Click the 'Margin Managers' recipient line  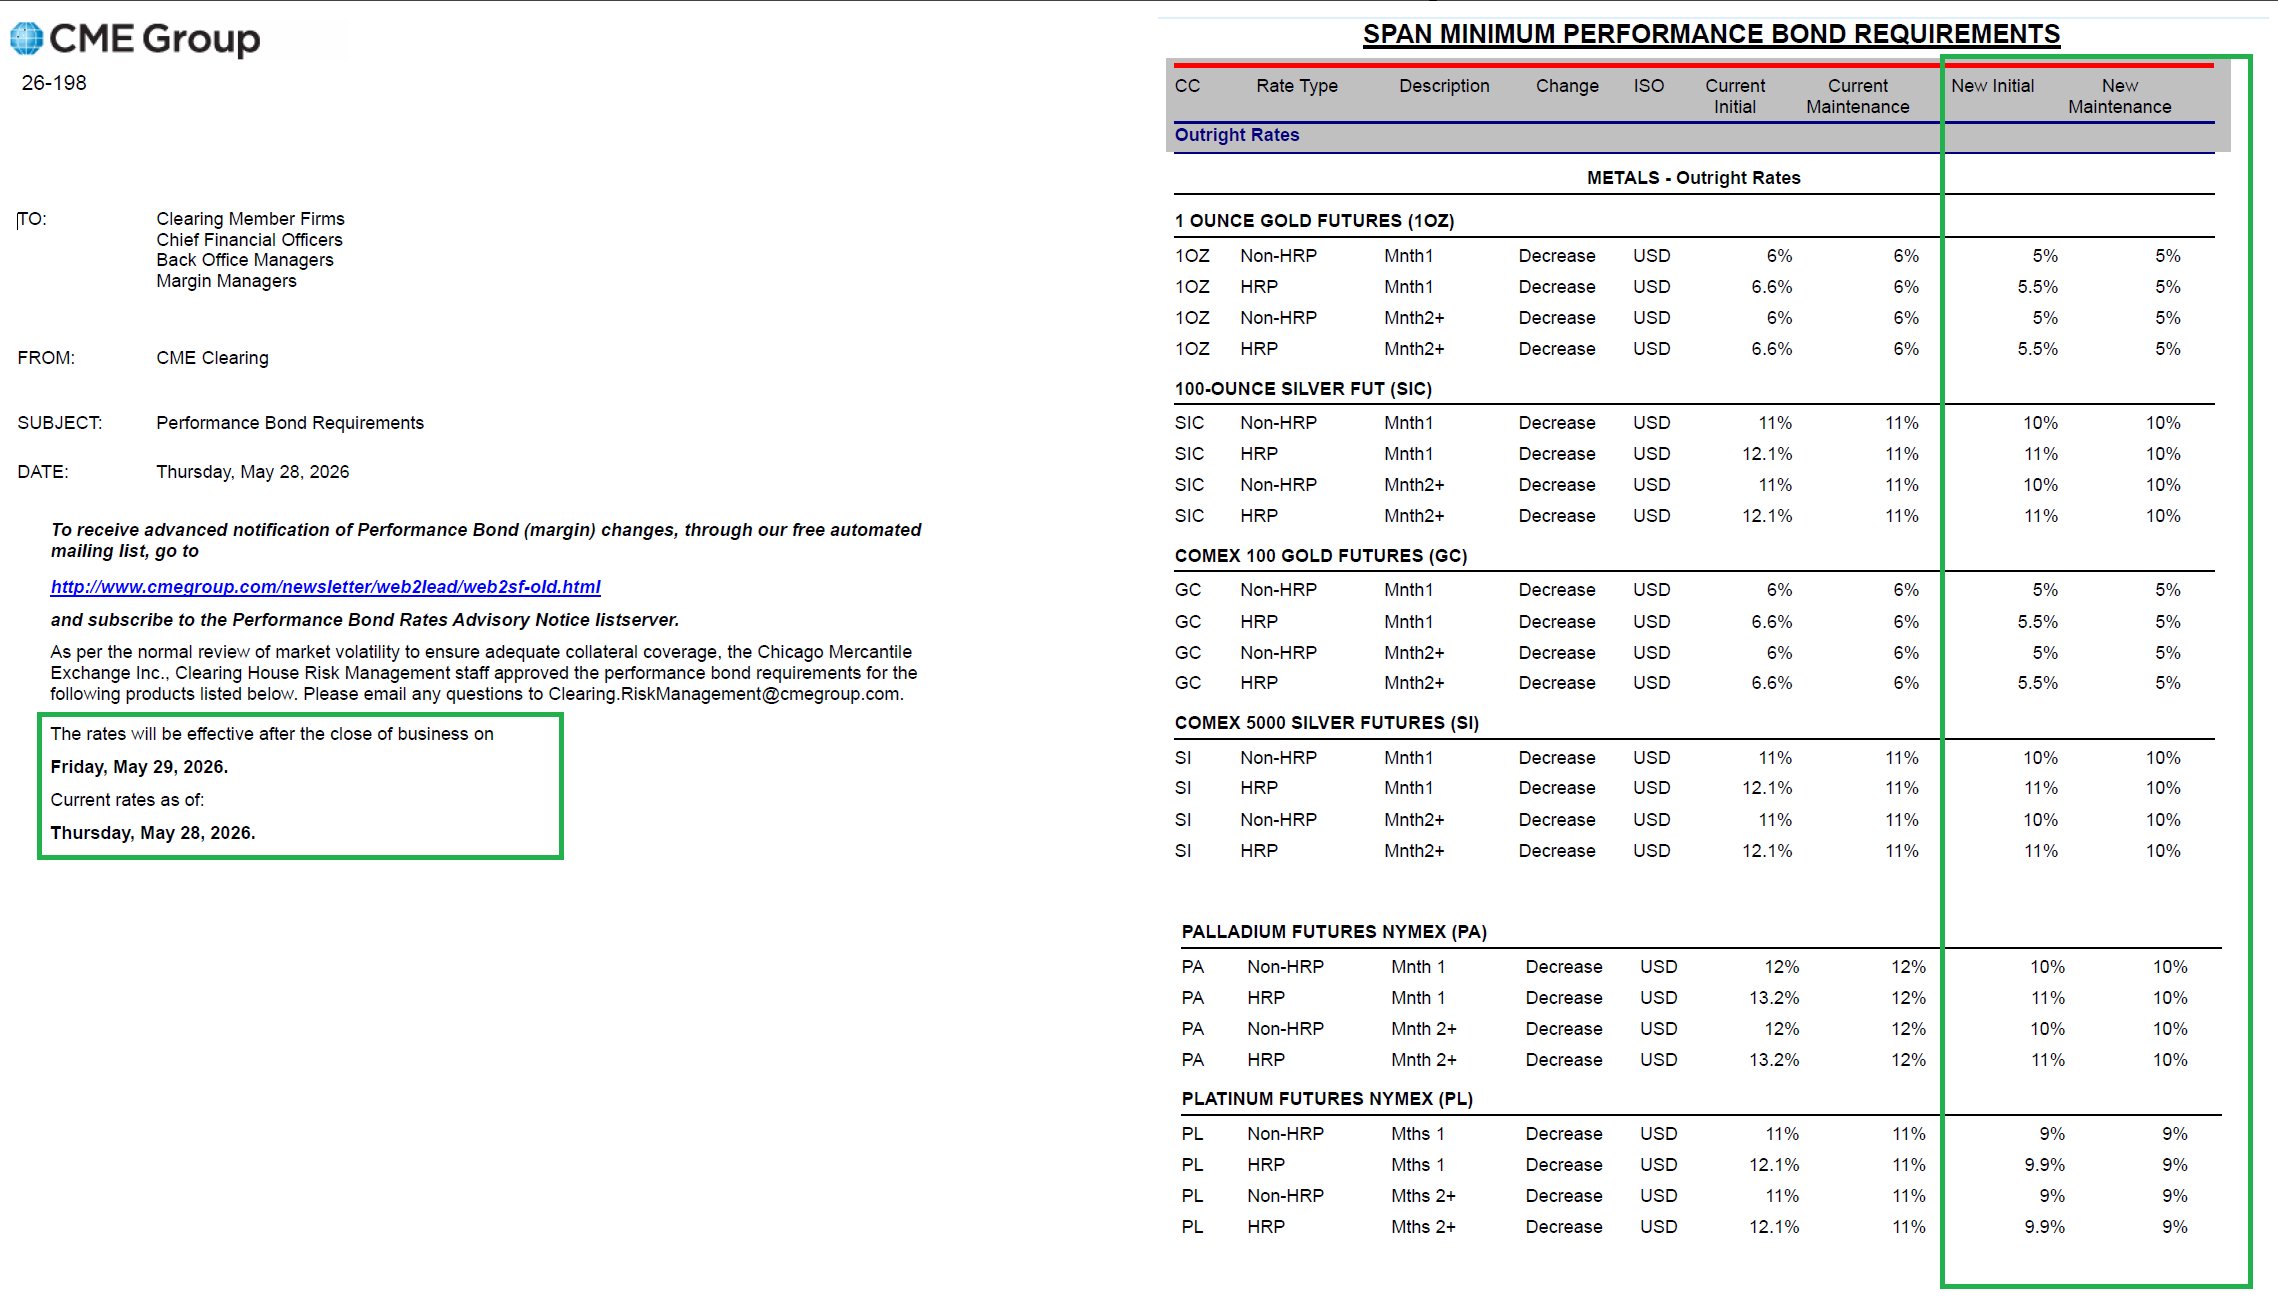click(x=226, y=281)
